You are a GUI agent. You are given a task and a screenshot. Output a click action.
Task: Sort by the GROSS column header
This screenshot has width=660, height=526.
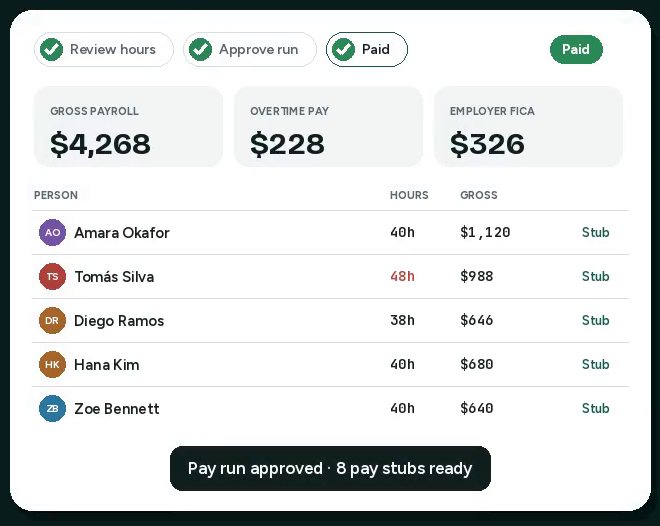(479, 195)
